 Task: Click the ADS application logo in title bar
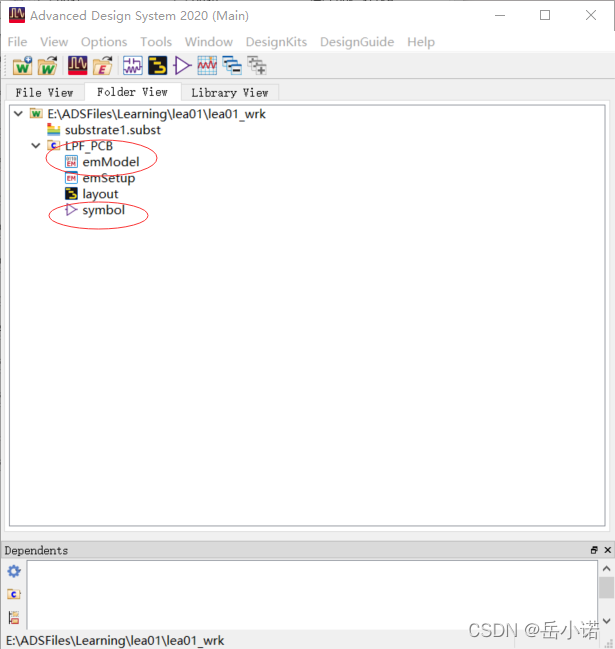17,15
